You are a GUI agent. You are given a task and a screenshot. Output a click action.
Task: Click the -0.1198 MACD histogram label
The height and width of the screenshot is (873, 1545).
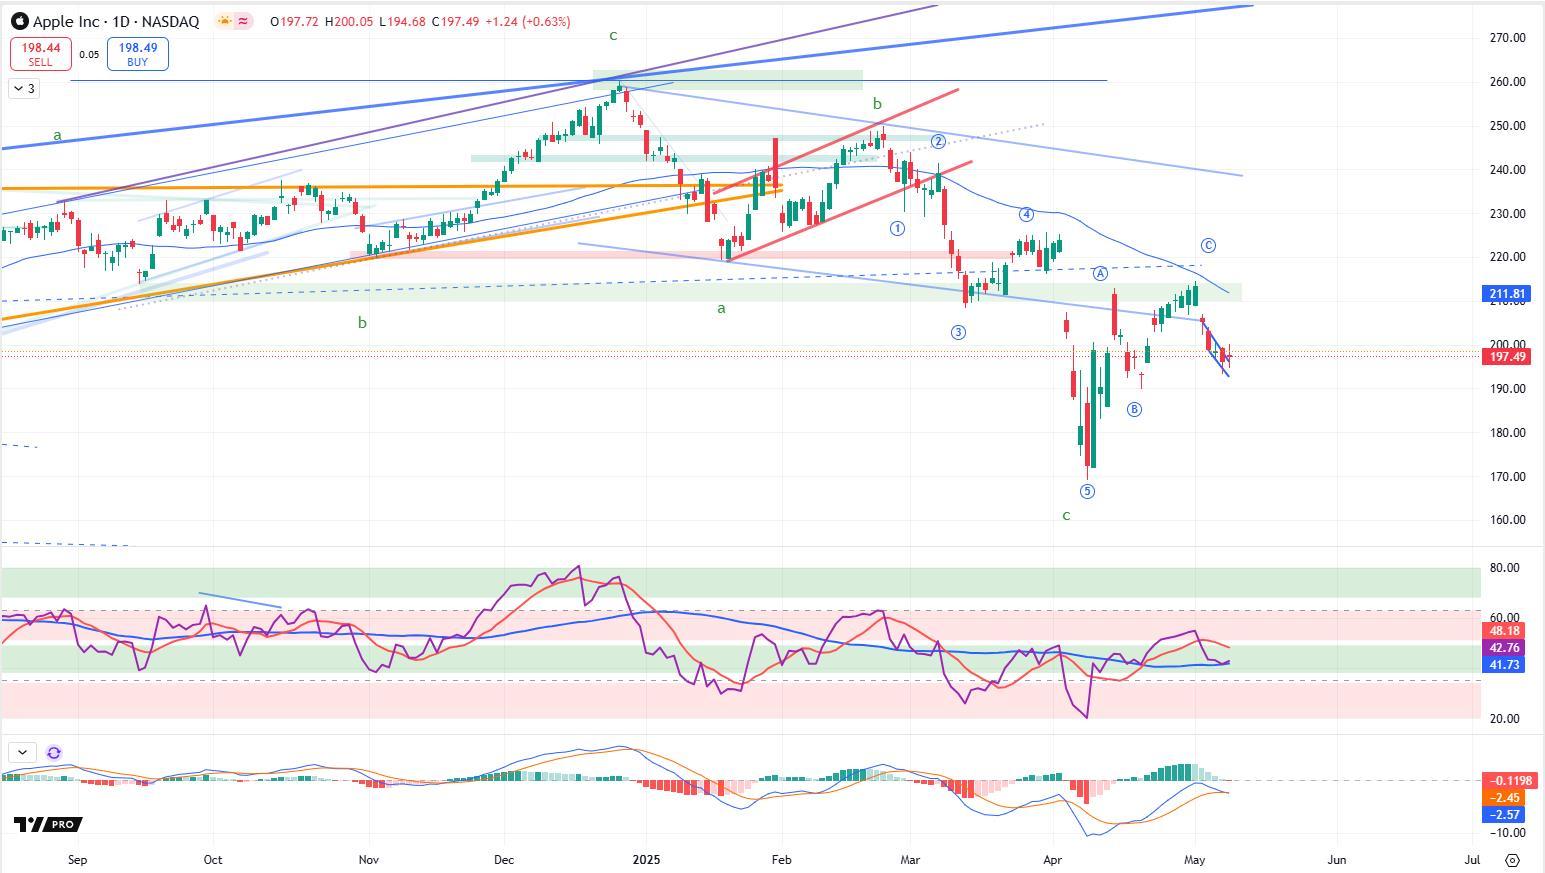click(1508, 781)
